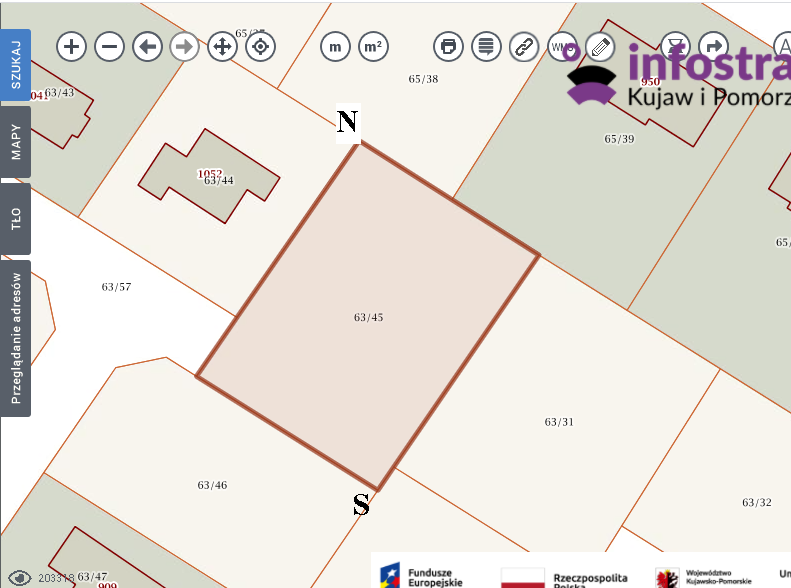Copy map link via chain icon
This screenshot has width=791, height=588.
pos(524,46)
